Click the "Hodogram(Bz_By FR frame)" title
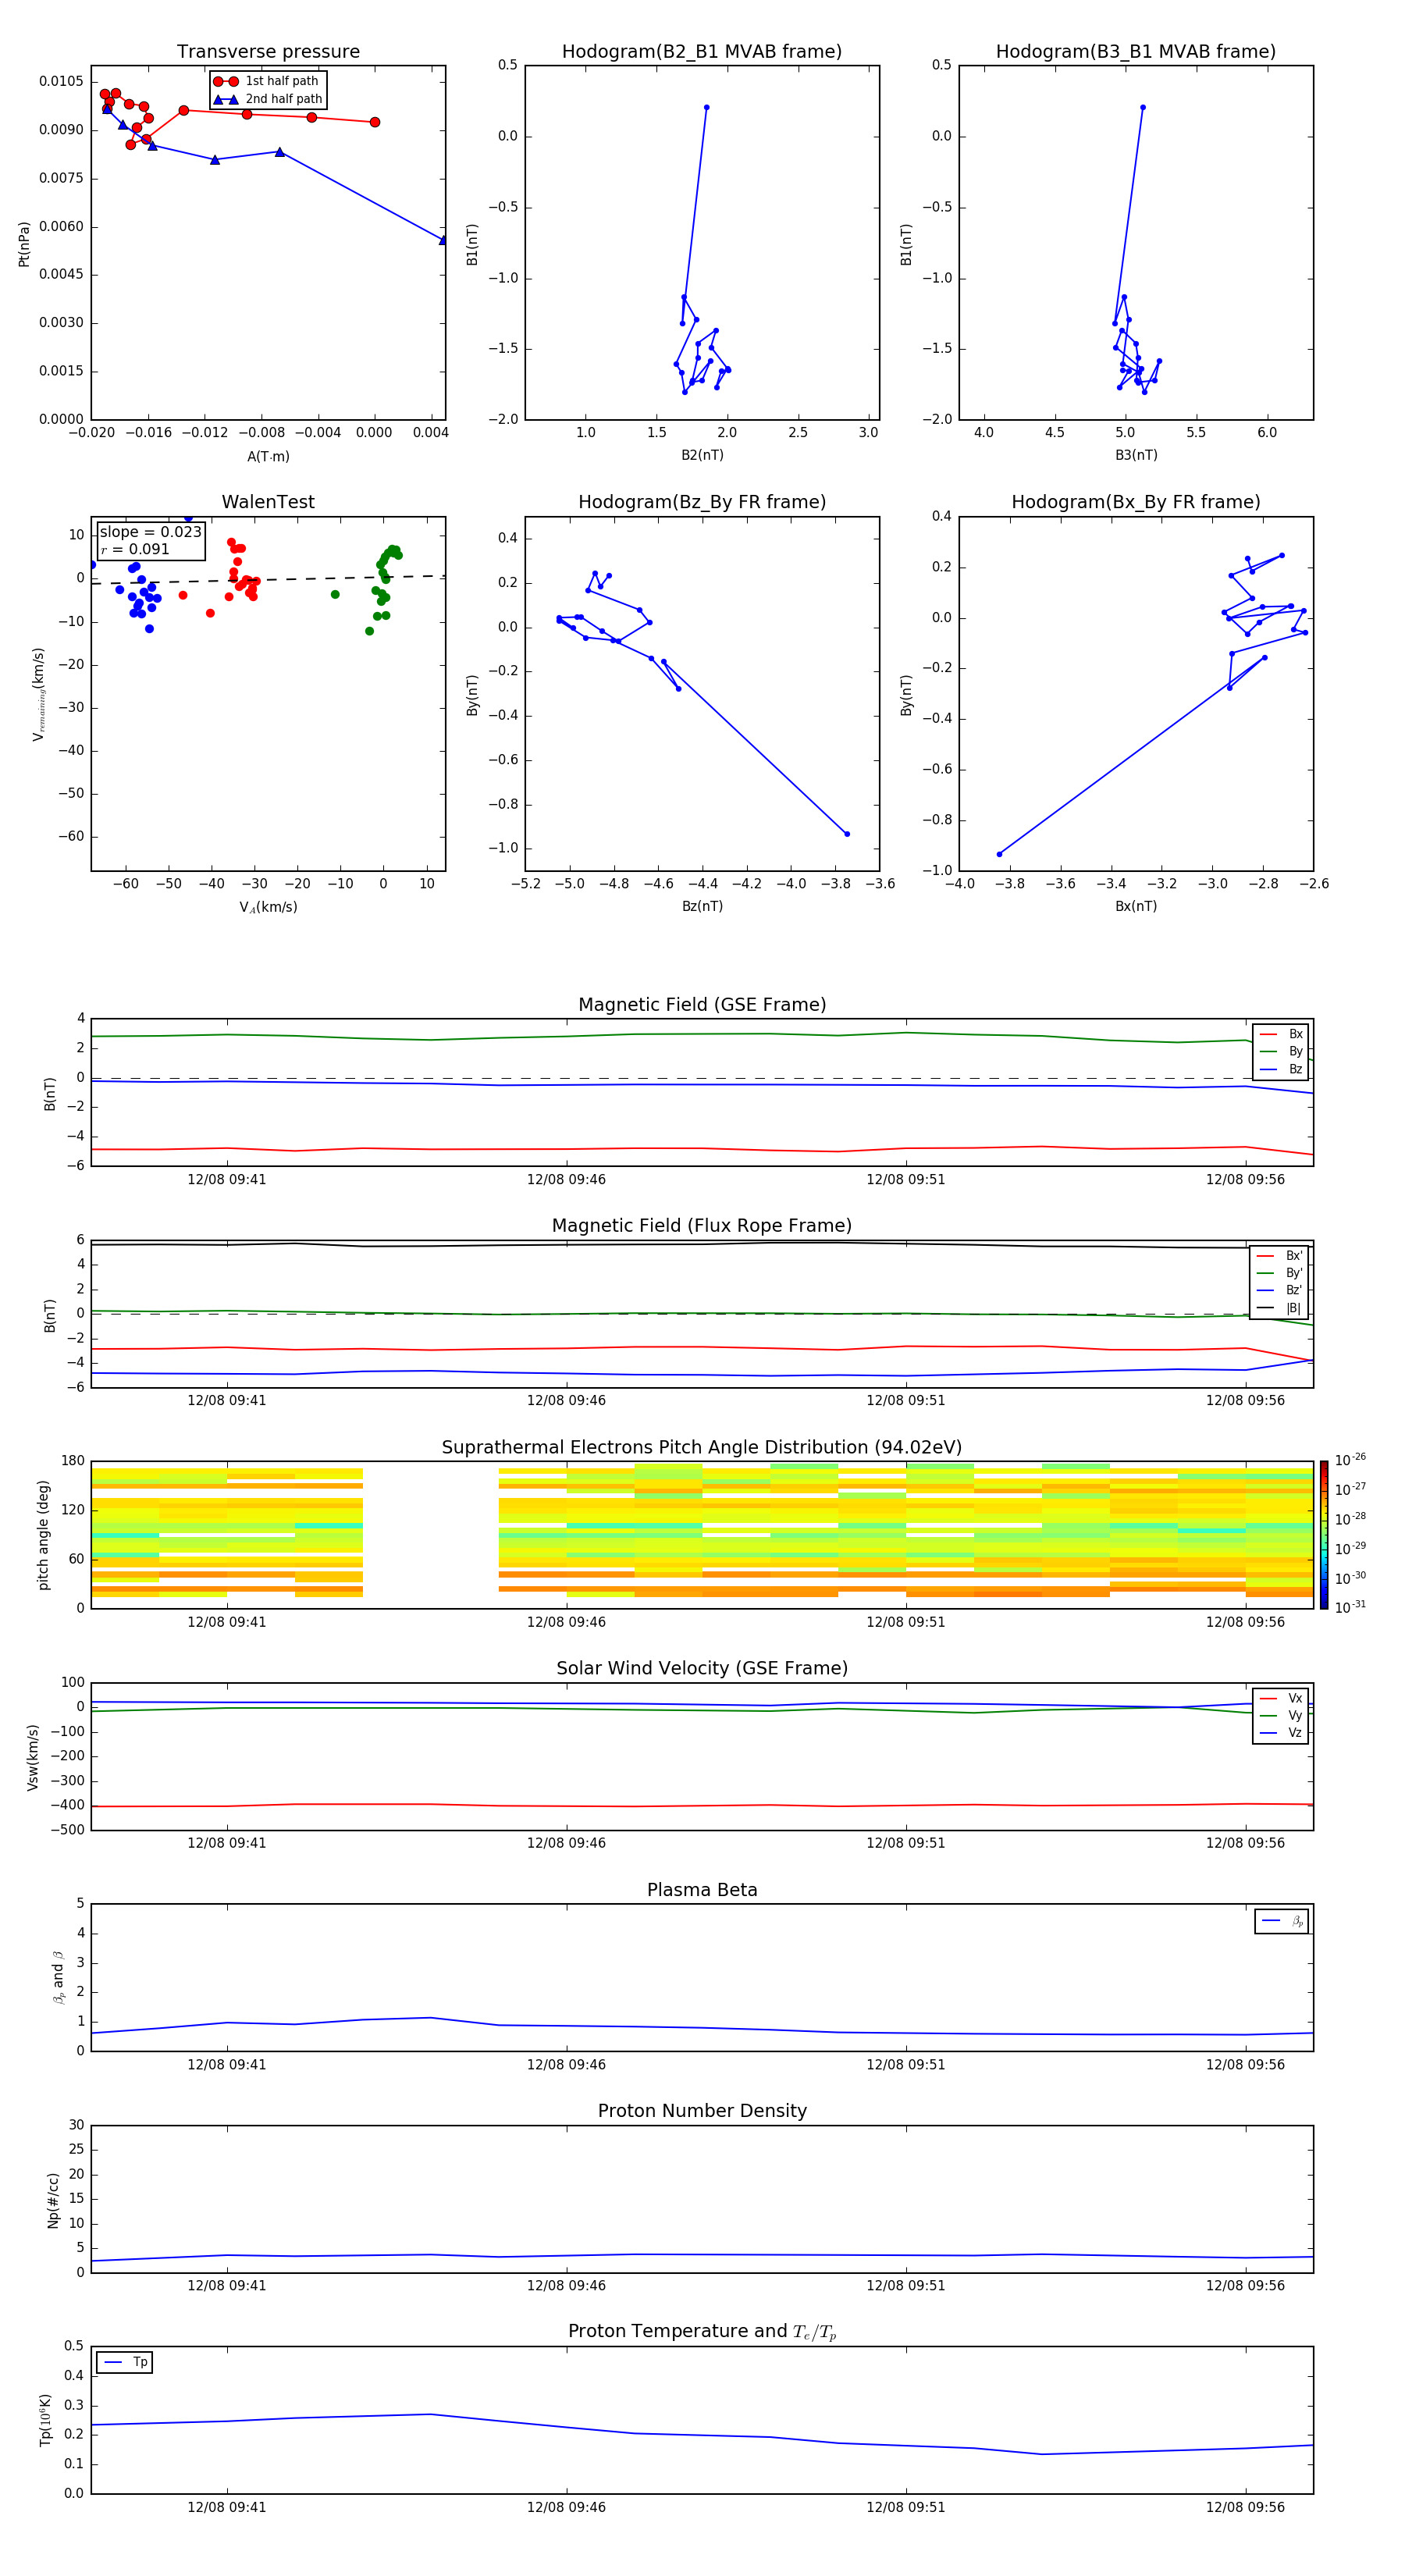 coord(702,502)
